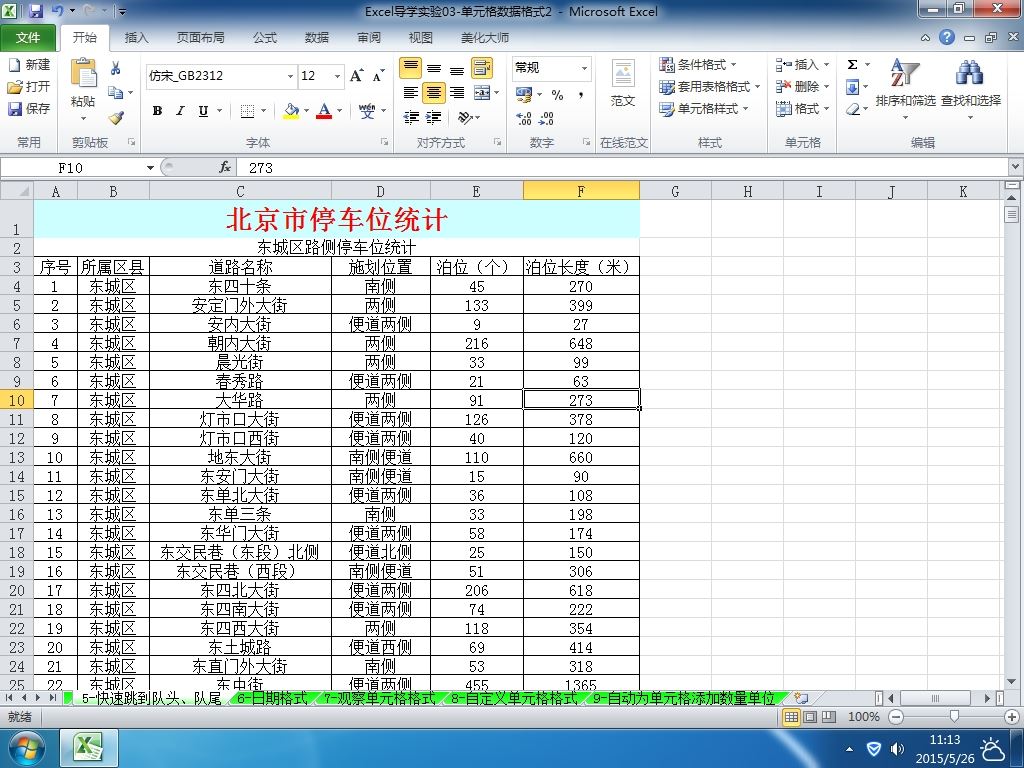The width and height of the screenshot is (1024, 768).
Task: Set top vertical alignment
Action: coord(411,68)
